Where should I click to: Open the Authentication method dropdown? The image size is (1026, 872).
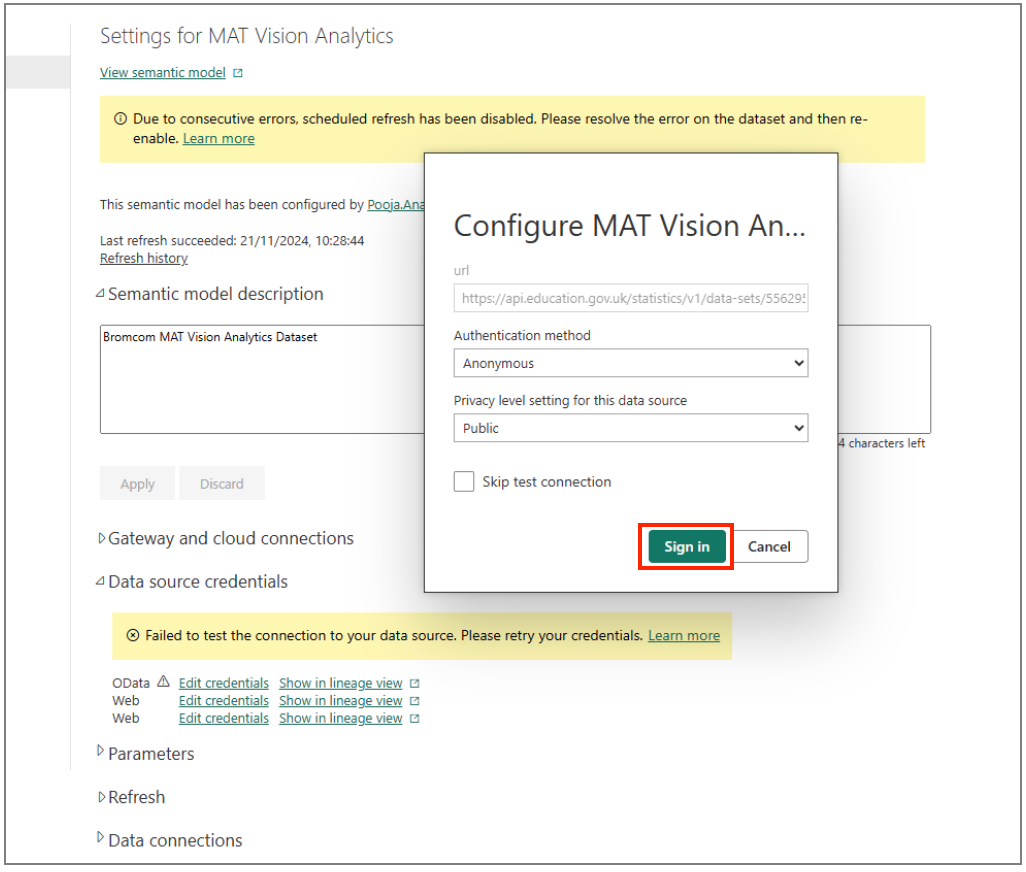tap(631, 363)
